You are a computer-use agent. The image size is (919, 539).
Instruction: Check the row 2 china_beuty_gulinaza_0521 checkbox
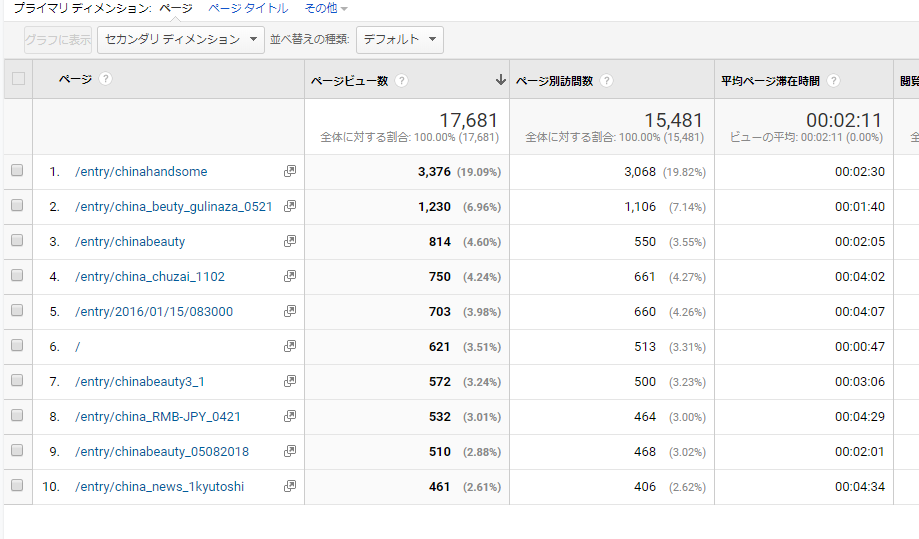17,205
